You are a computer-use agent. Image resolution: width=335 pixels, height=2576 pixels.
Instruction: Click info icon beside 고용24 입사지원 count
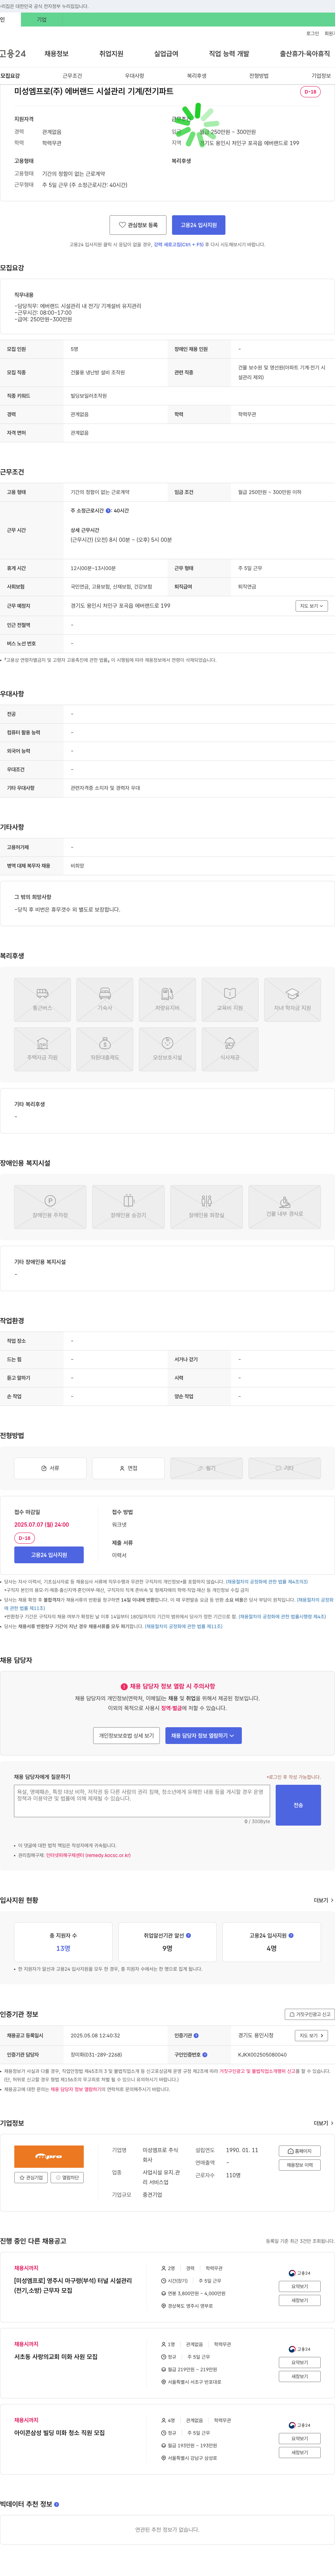click(x=291, y=1935)
